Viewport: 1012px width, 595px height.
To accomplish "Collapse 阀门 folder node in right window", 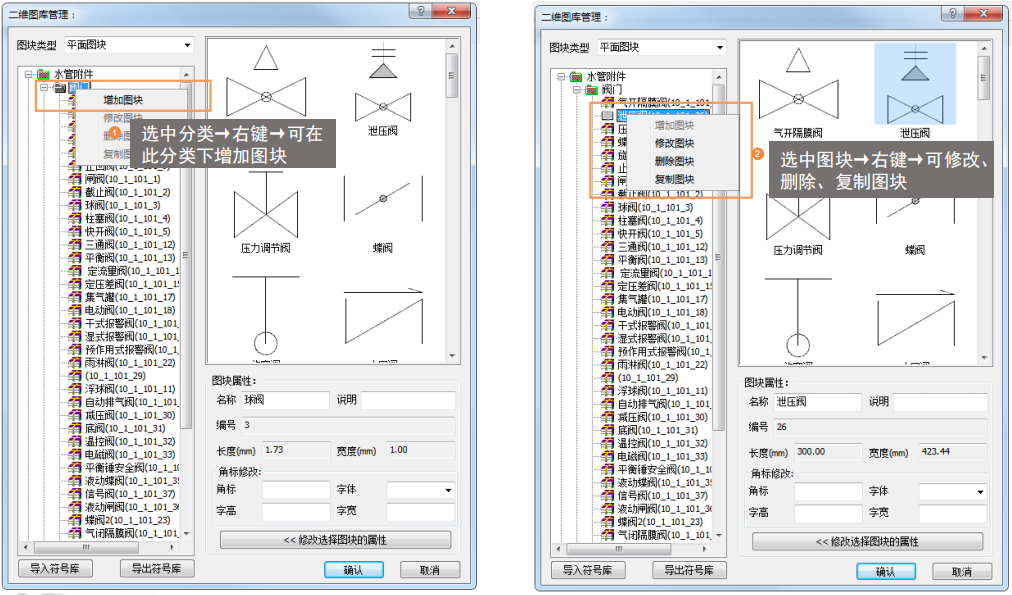I will click(576, 90).
